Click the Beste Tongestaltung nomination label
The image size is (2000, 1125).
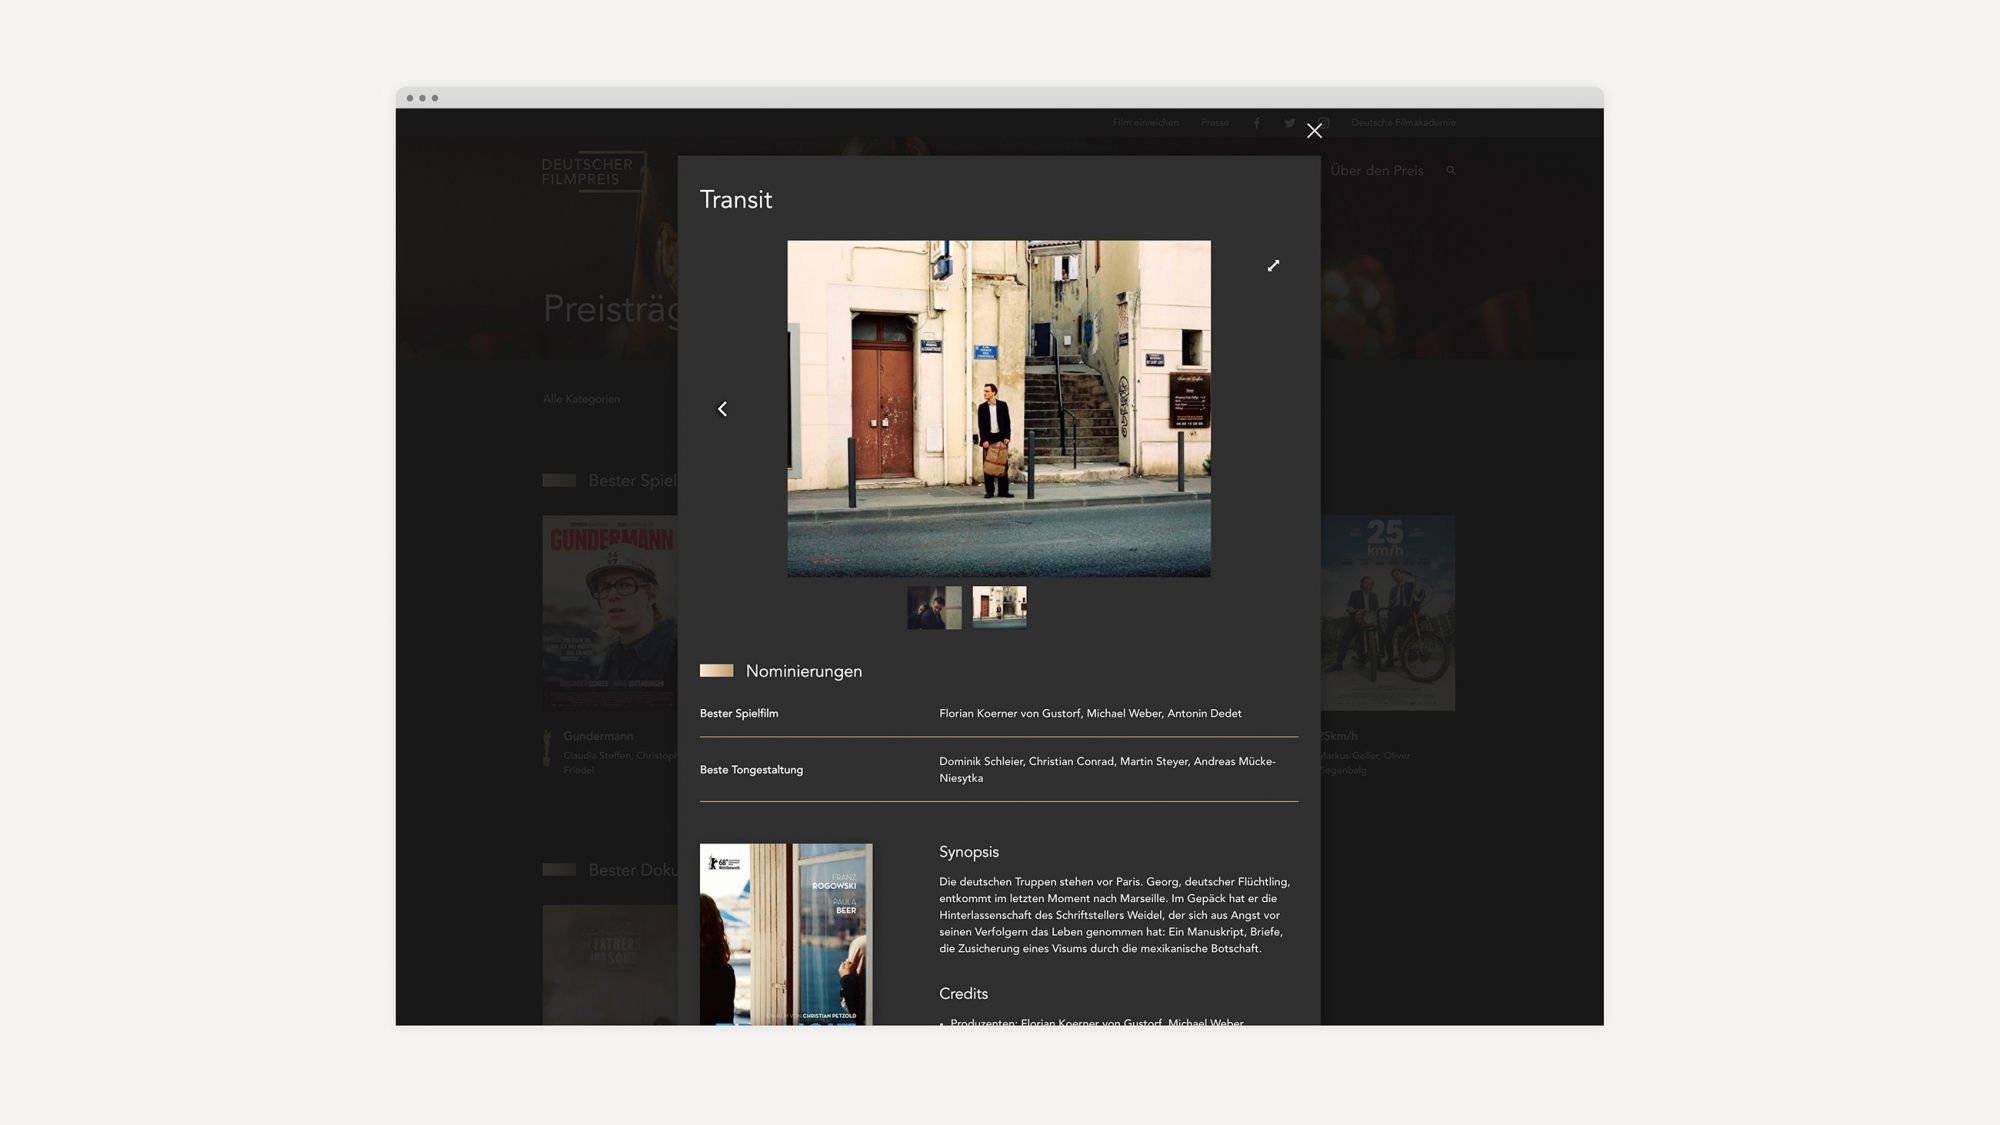(x=751, y=769)
